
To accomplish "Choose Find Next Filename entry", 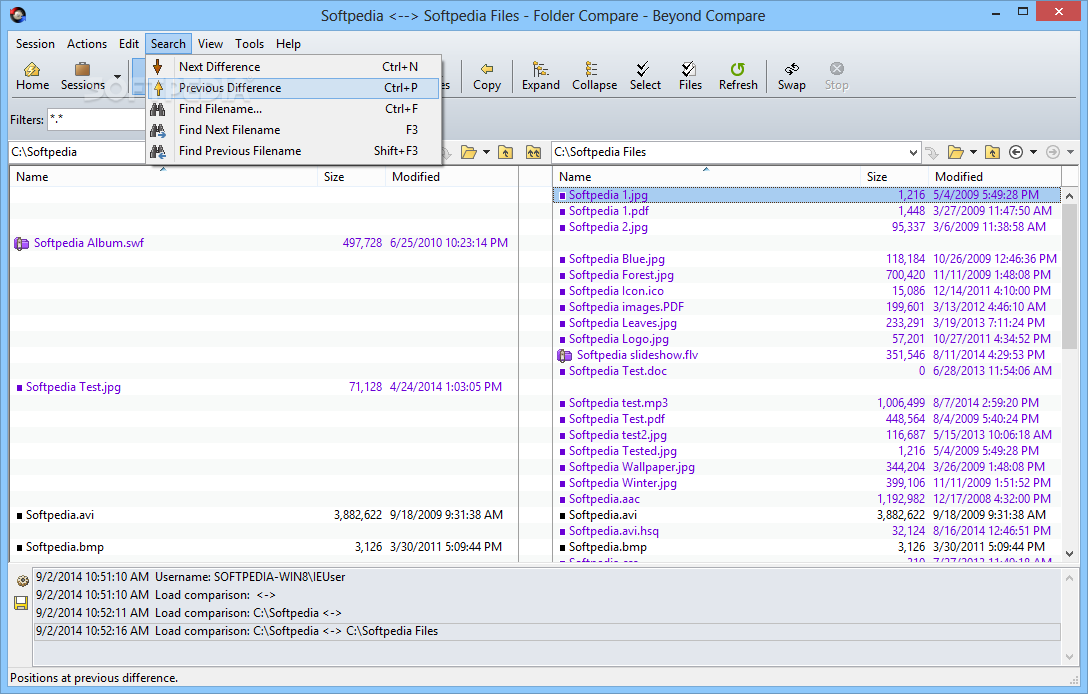I will (294, 130).
